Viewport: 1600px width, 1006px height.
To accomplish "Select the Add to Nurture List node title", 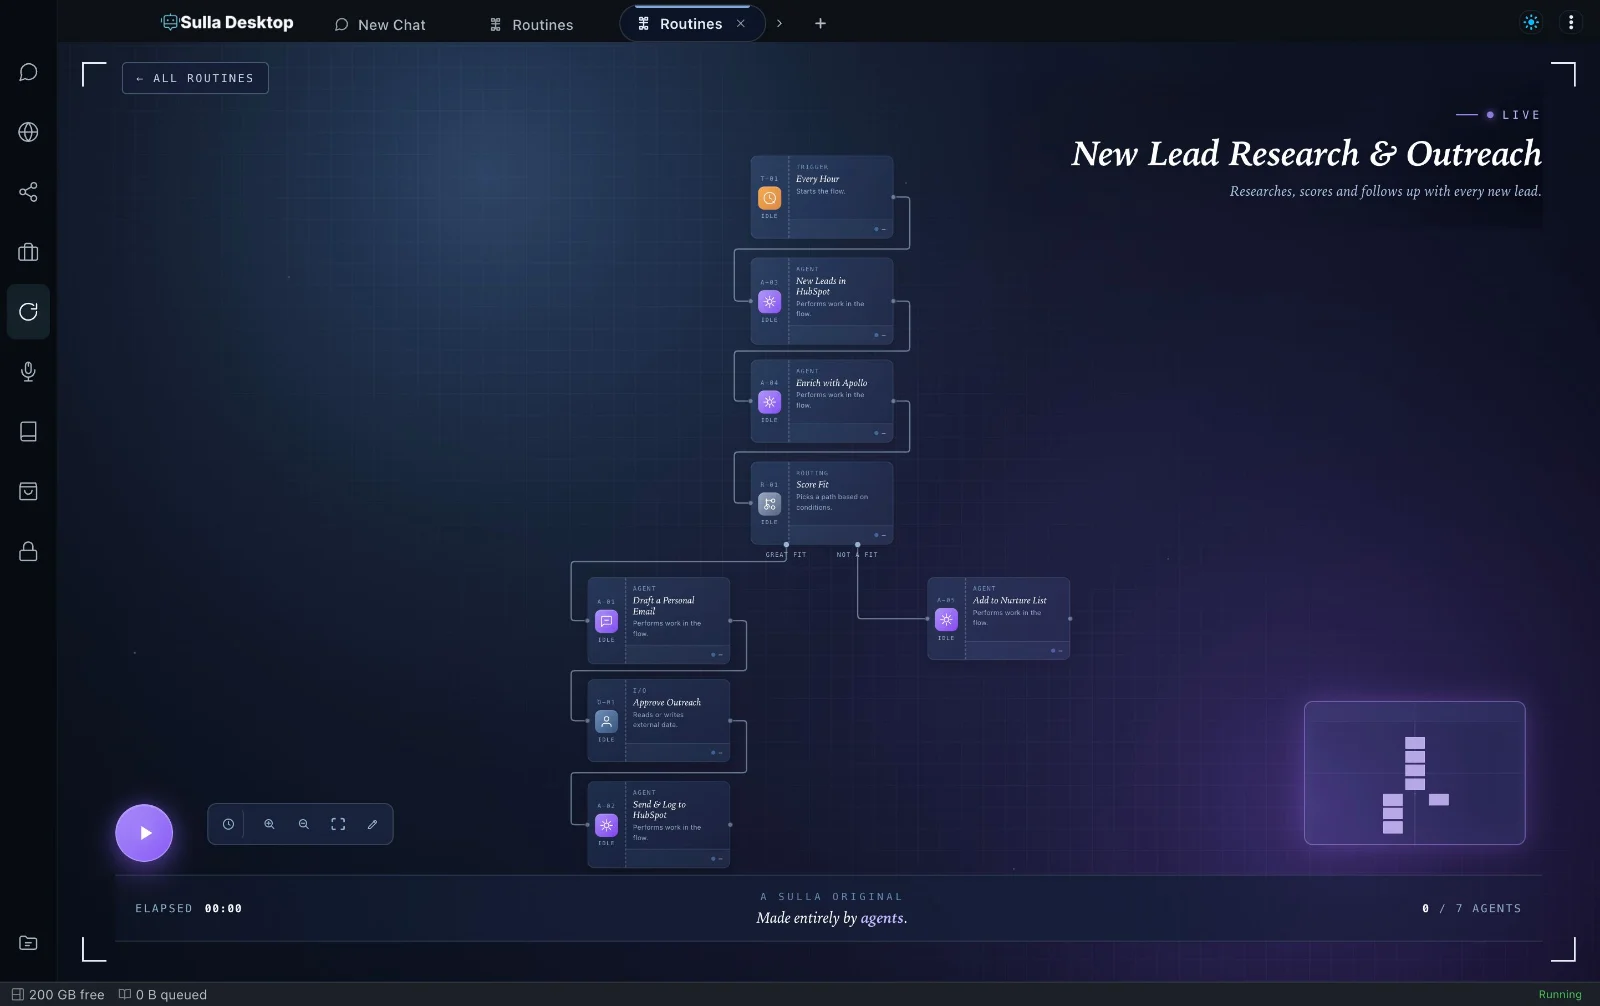I will (x=1009, y=601).
